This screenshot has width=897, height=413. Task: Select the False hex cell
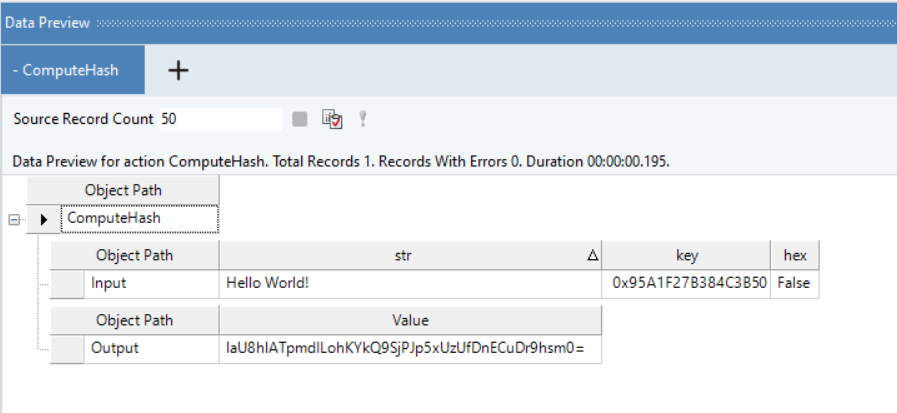795,284
